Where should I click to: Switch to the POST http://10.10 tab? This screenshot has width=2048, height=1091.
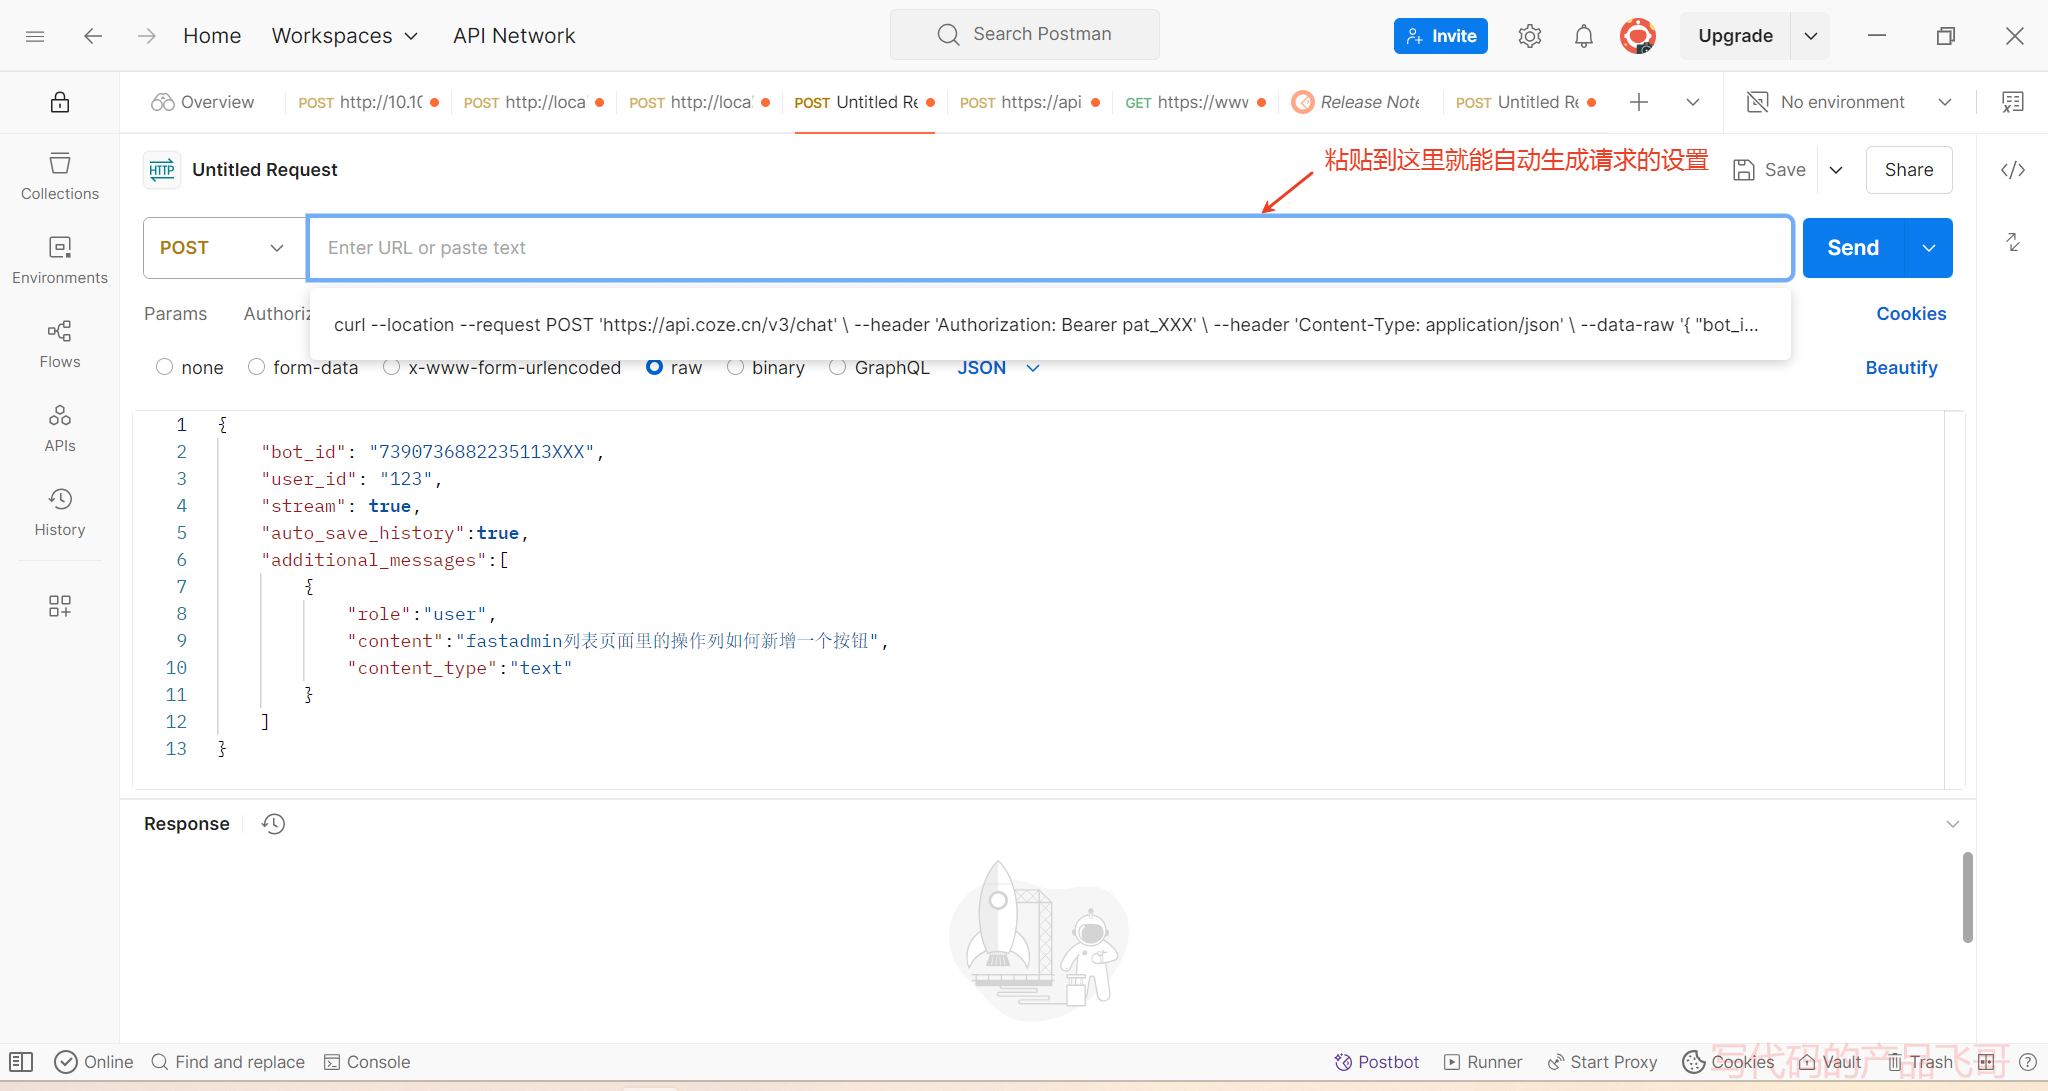tap(368, 102)
